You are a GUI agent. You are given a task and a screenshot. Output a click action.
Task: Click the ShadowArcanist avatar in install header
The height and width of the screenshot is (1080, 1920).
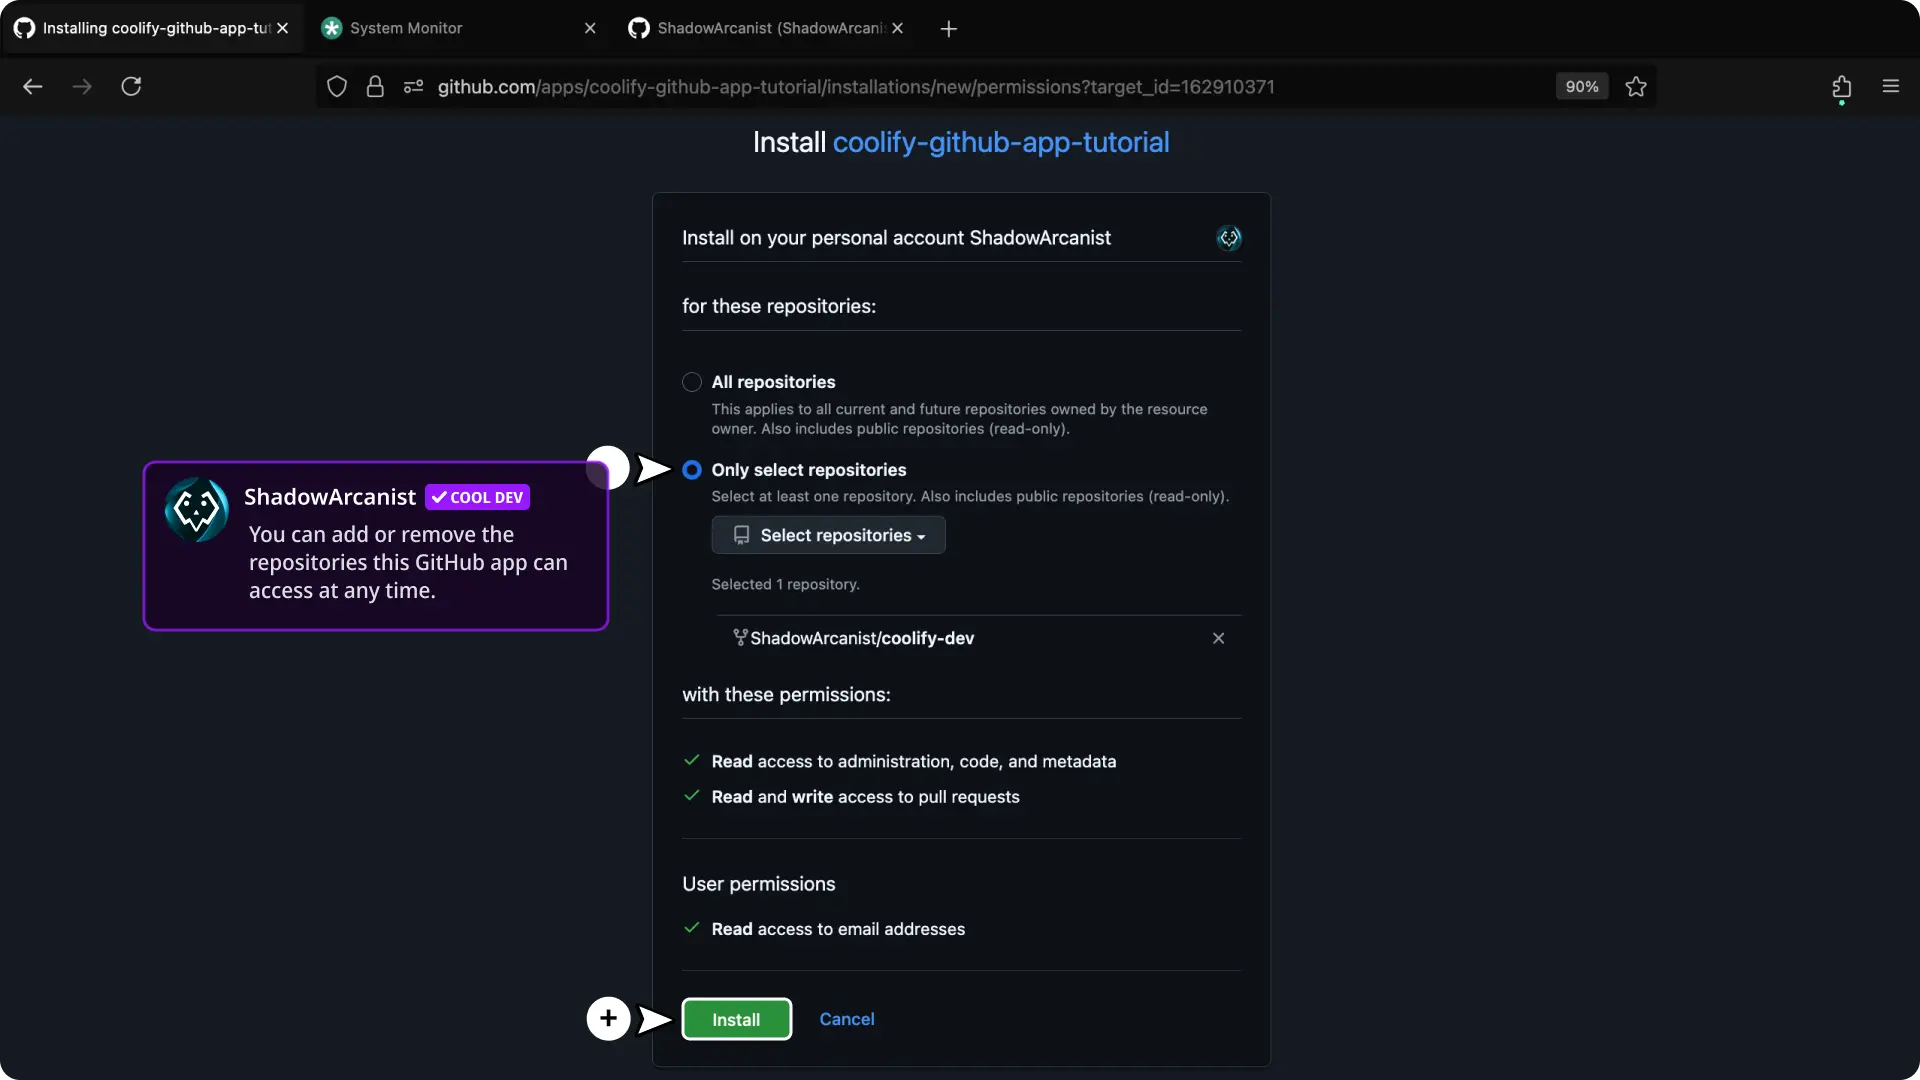click(1228, 238)
